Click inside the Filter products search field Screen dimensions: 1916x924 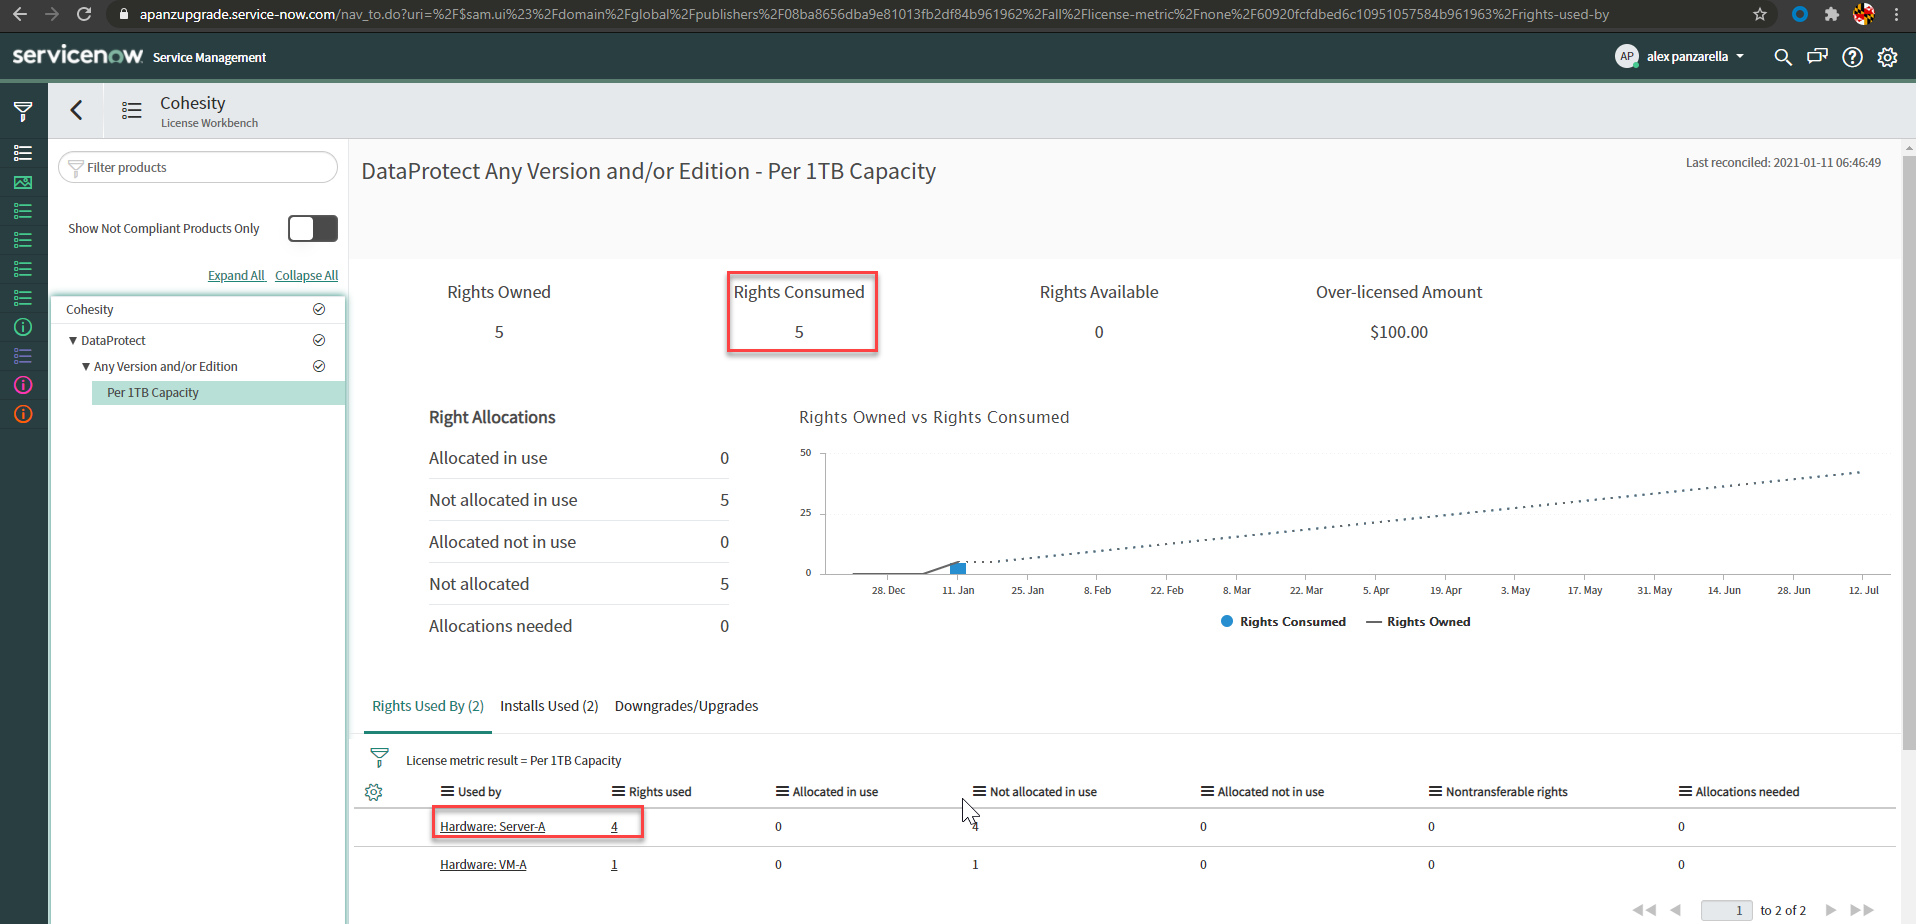(197, 167)
